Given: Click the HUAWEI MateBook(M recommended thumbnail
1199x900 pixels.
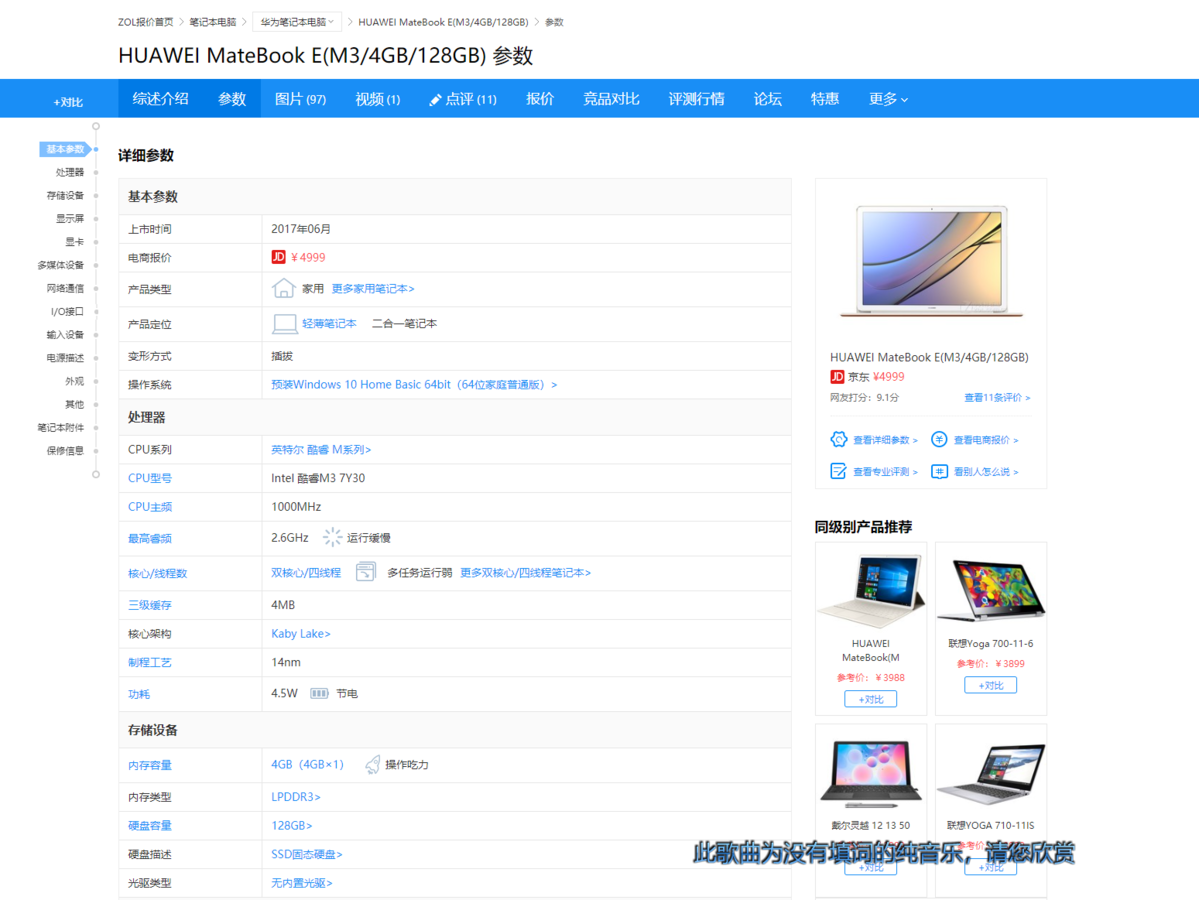Looking at the screenshot, I should [x=871, y=592].
